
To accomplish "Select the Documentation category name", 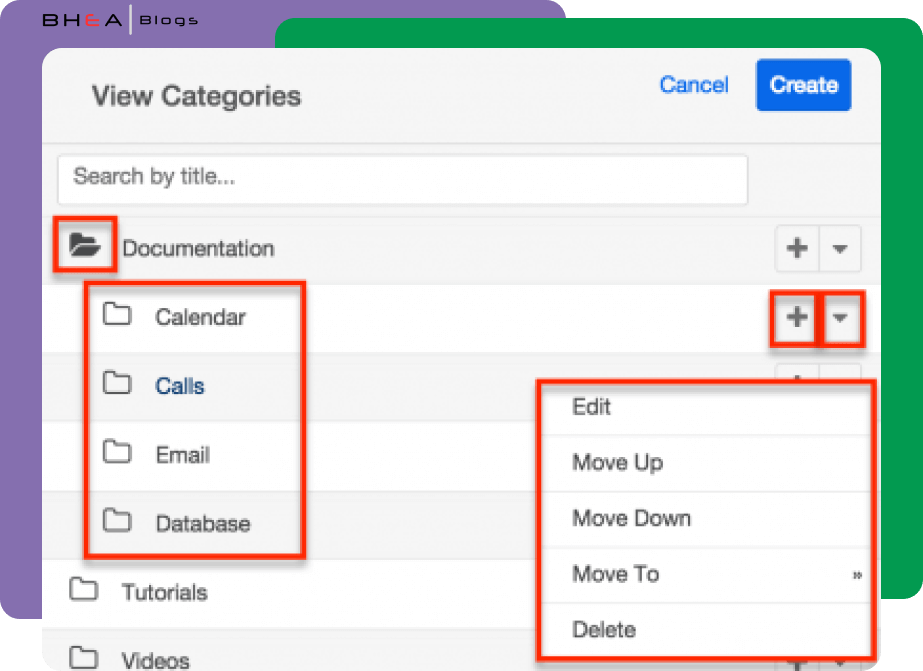I will (198, 248).
